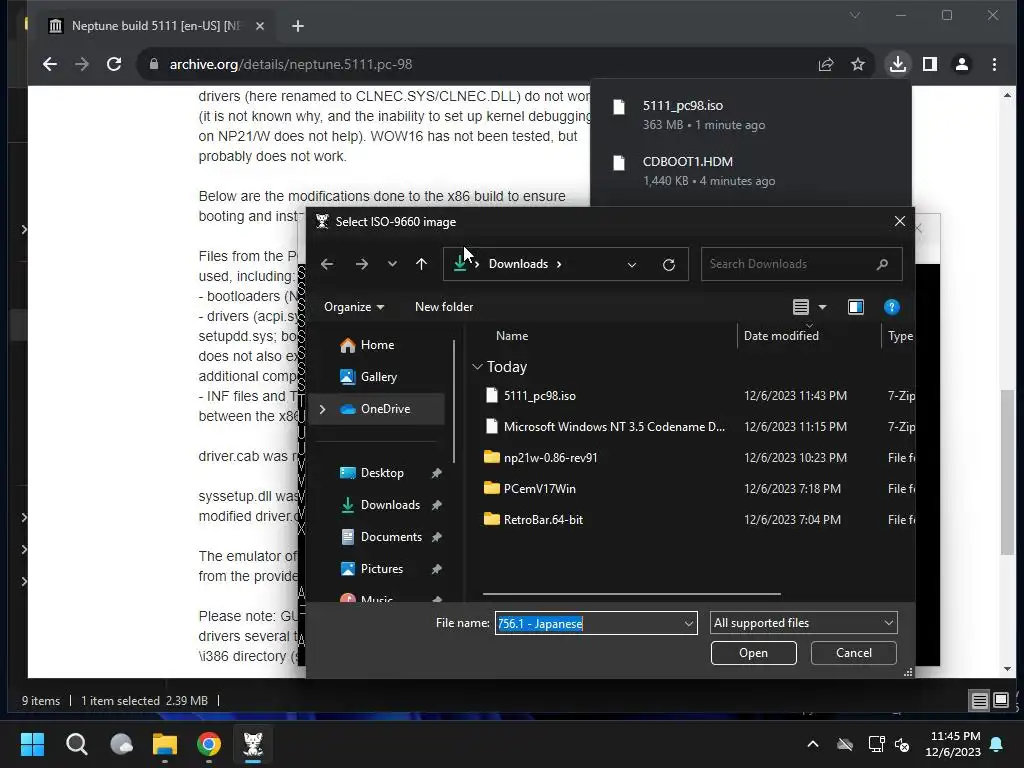Open the notification bell icon

point(997,744)
